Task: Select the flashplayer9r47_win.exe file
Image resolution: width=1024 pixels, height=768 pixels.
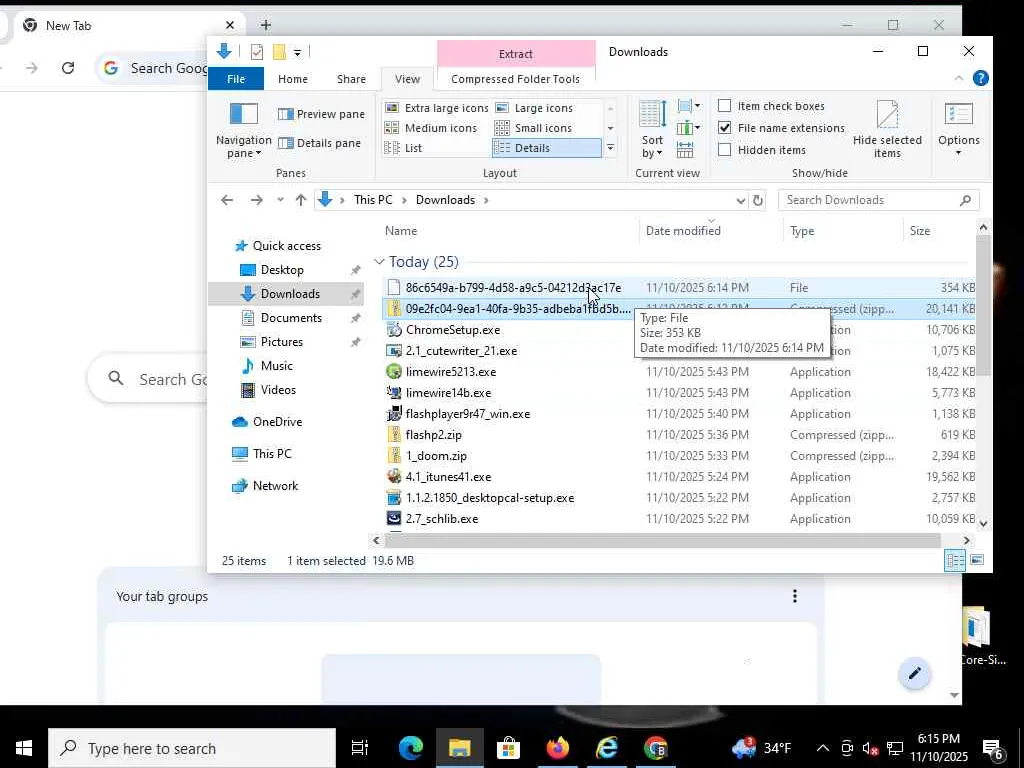Action: point(468,414)
